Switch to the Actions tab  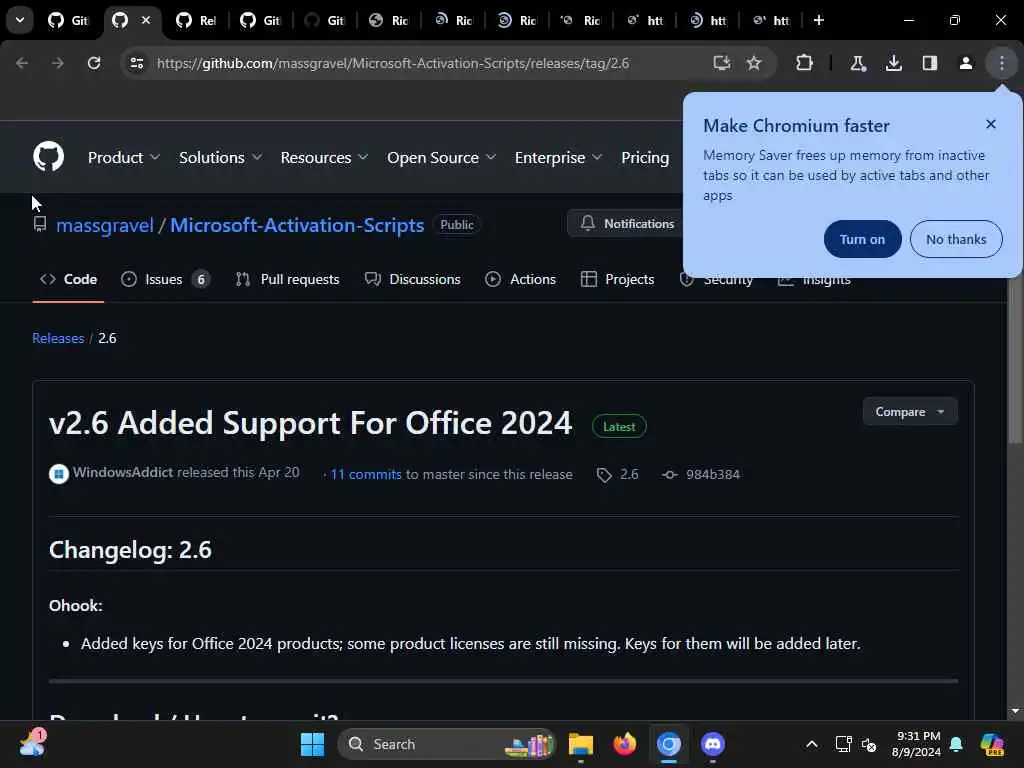pos(520,280)
